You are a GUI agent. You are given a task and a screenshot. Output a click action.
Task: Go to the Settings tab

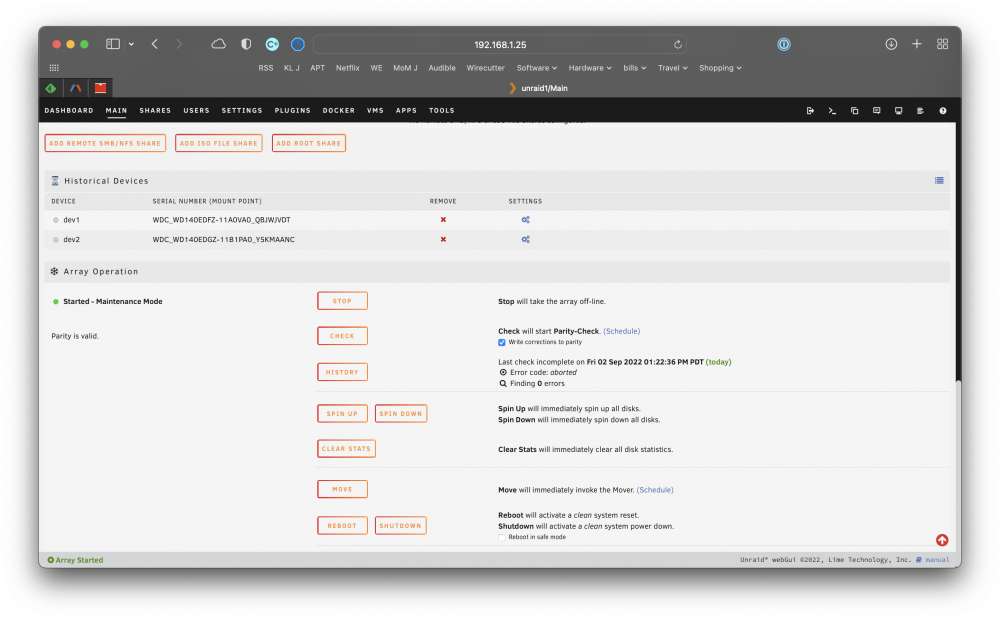click(x=242, y=110)
